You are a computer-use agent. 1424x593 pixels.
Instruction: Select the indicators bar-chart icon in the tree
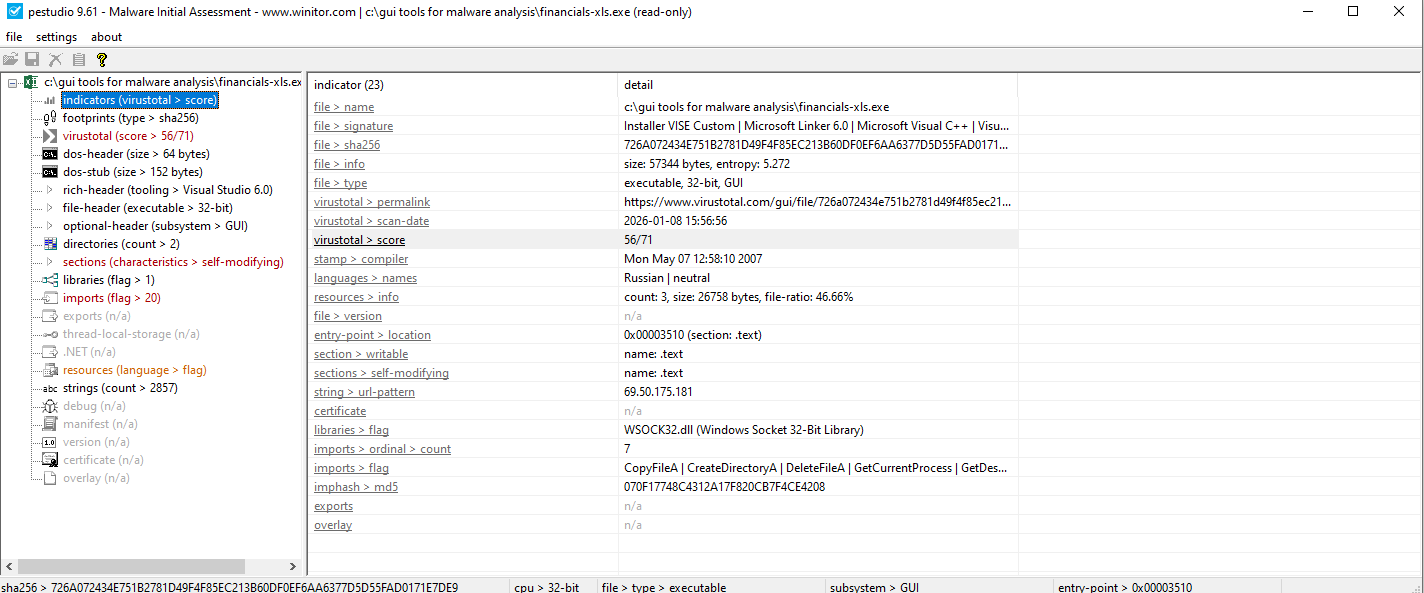pos(48,99)
